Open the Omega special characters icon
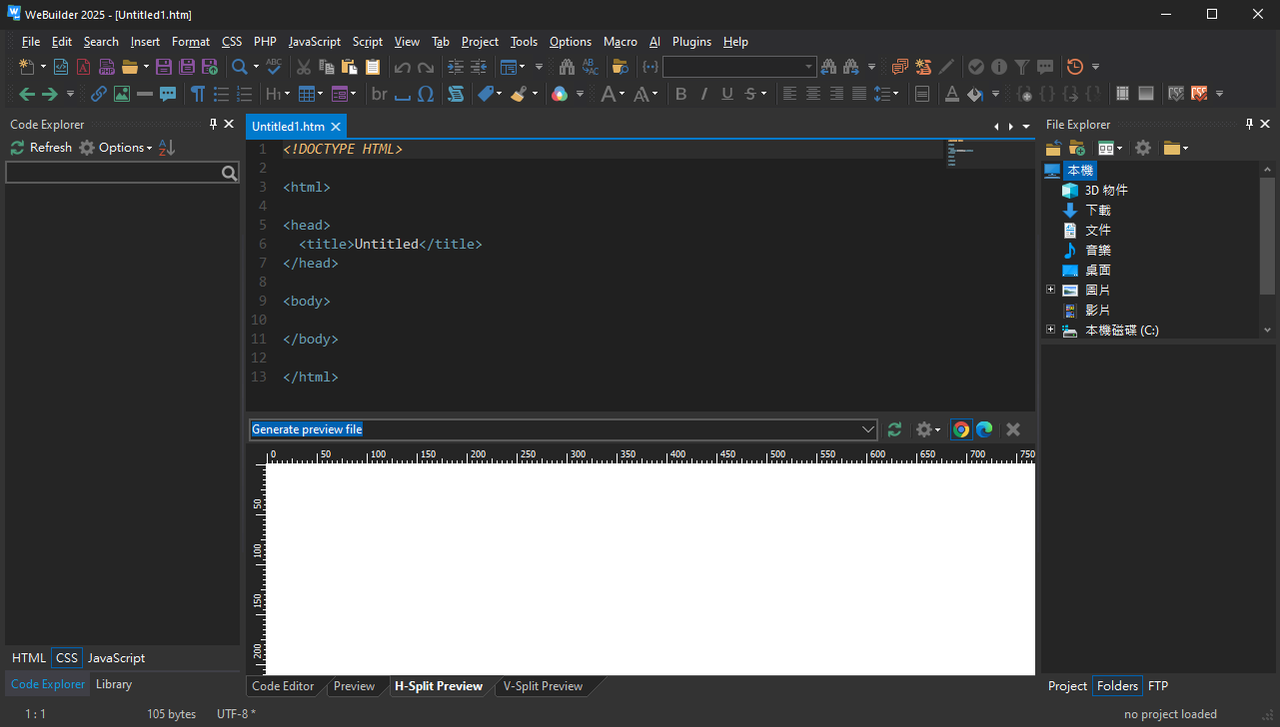1280x727 pixels. click(425, 94)
